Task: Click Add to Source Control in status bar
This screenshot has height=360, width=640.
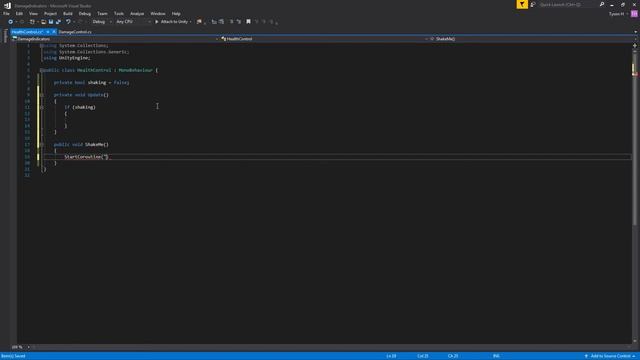Action: [x=611, y=356]
